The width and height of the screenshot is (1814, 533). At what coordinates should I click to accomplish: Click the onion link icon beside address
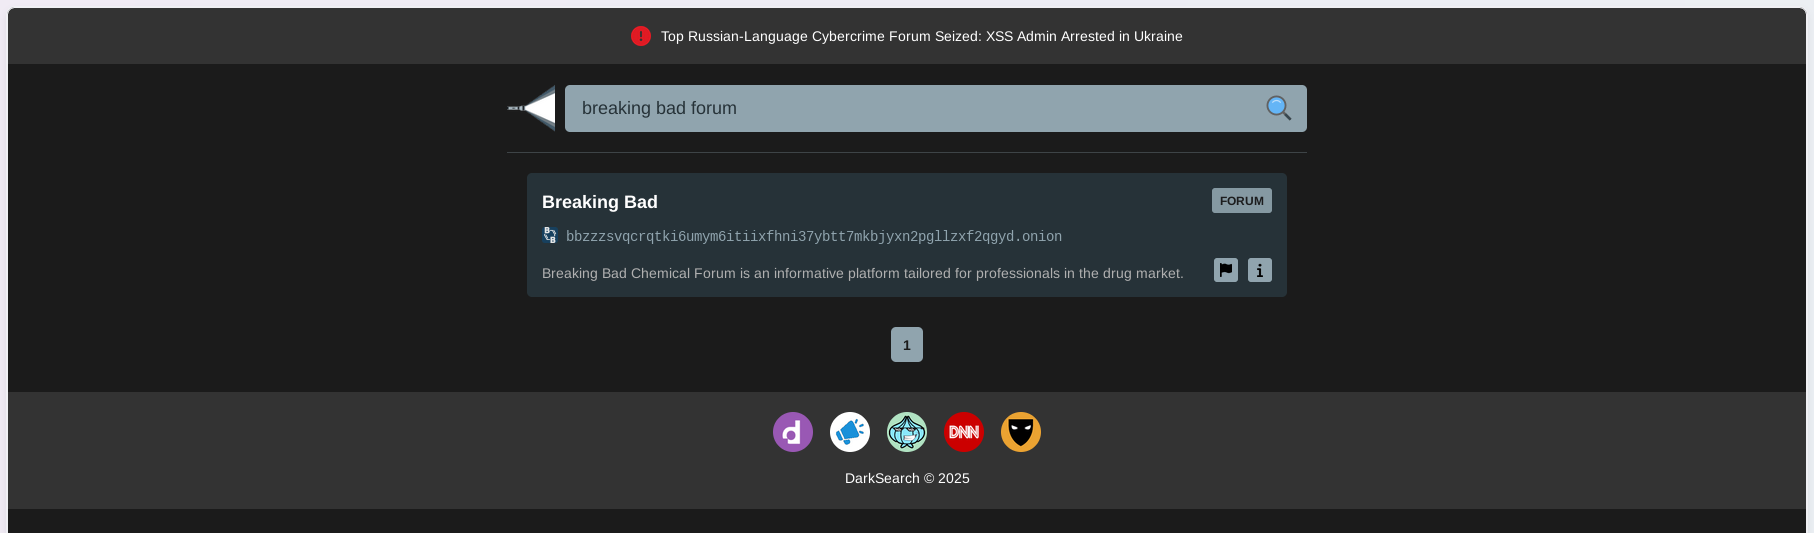pos(550,236)
